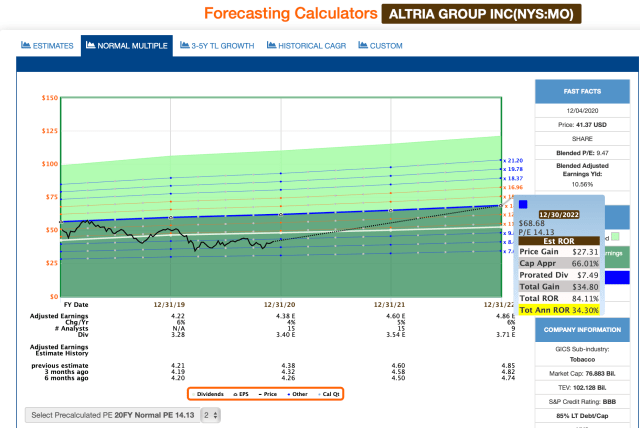Click the Price Gain $27.31 row
Image resolution: width=640 pixels, height=428 pixels.
[x=559, y=252]
